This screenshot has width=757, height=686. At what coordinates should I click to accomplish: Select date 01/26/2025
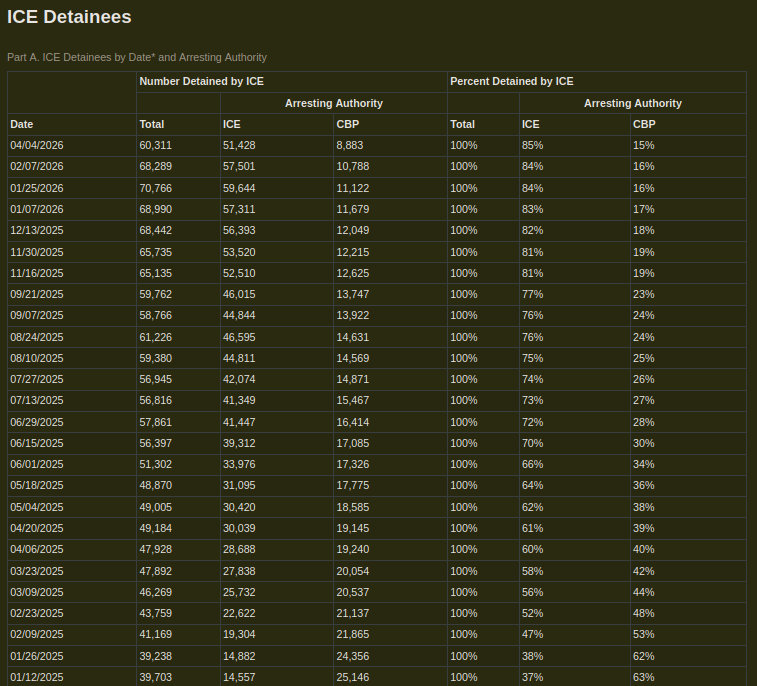pos(37,657)
